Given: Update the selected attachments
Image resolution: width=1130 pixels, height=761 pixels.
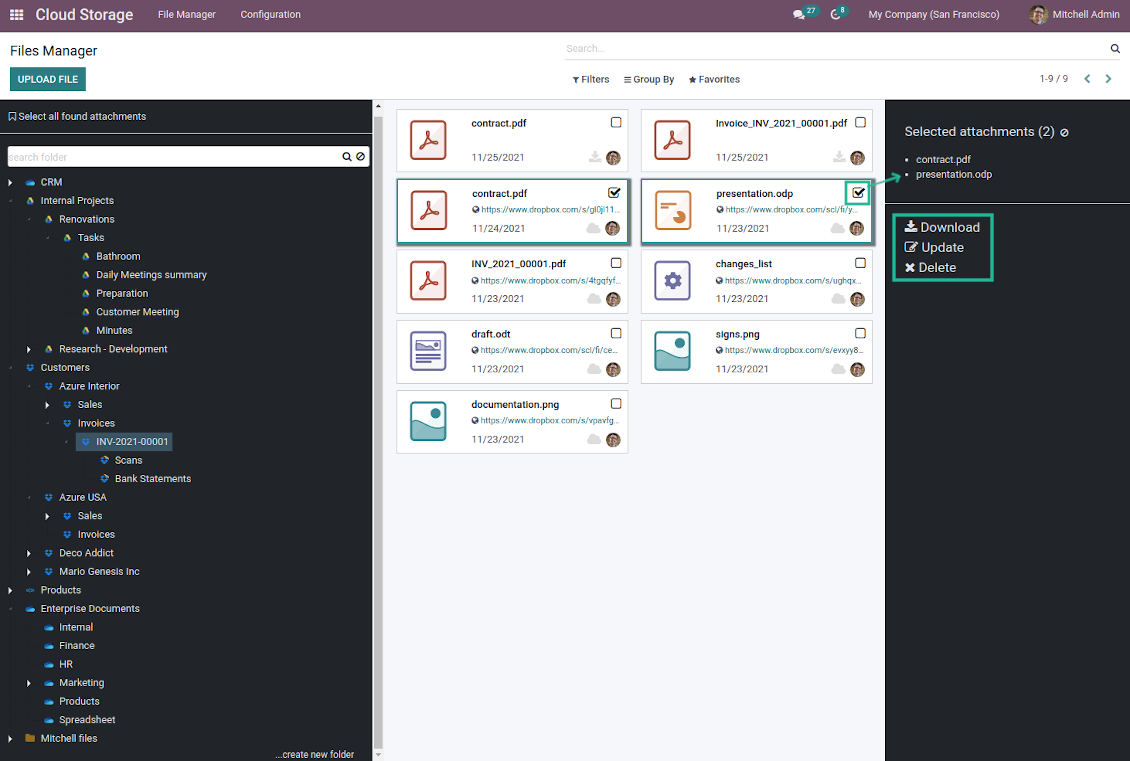Looking at the screenshot, I should 934,247.
